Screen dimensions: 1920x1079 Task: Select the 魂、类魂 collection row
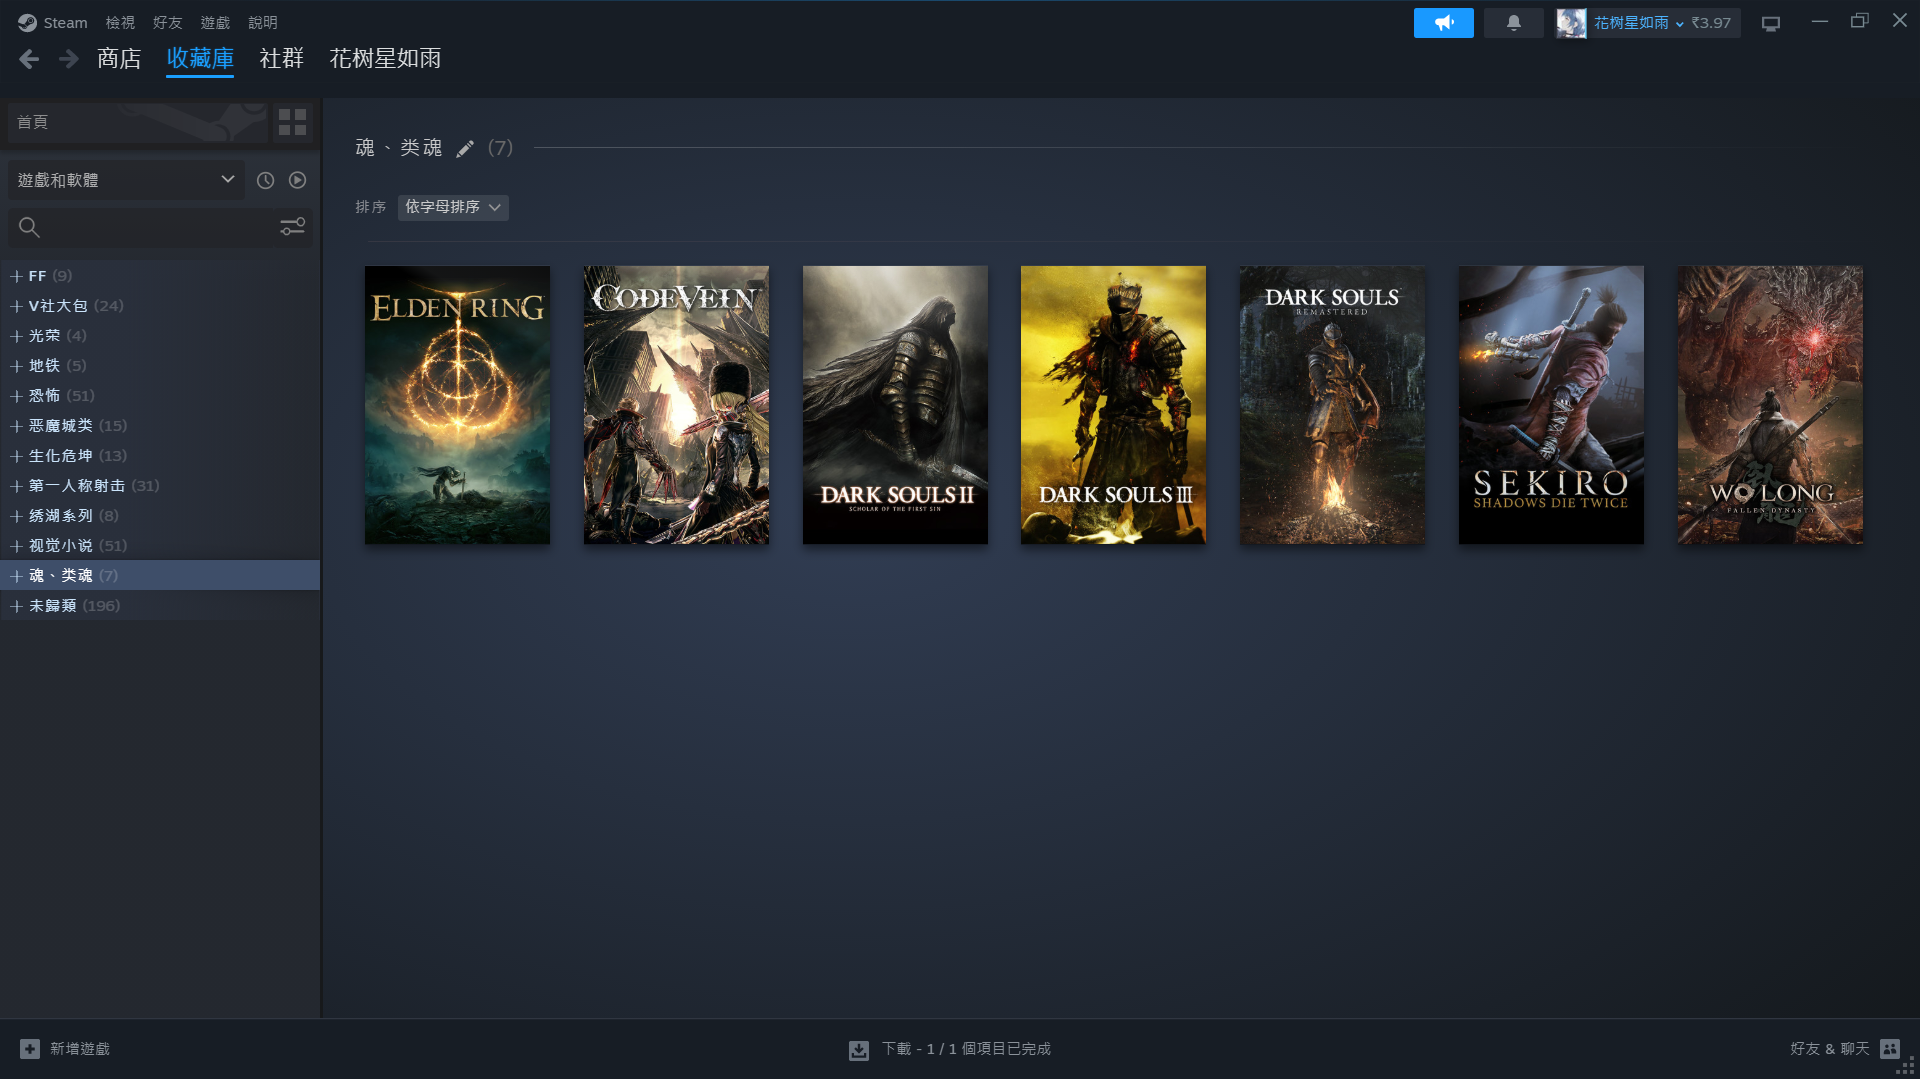(160, 575)
